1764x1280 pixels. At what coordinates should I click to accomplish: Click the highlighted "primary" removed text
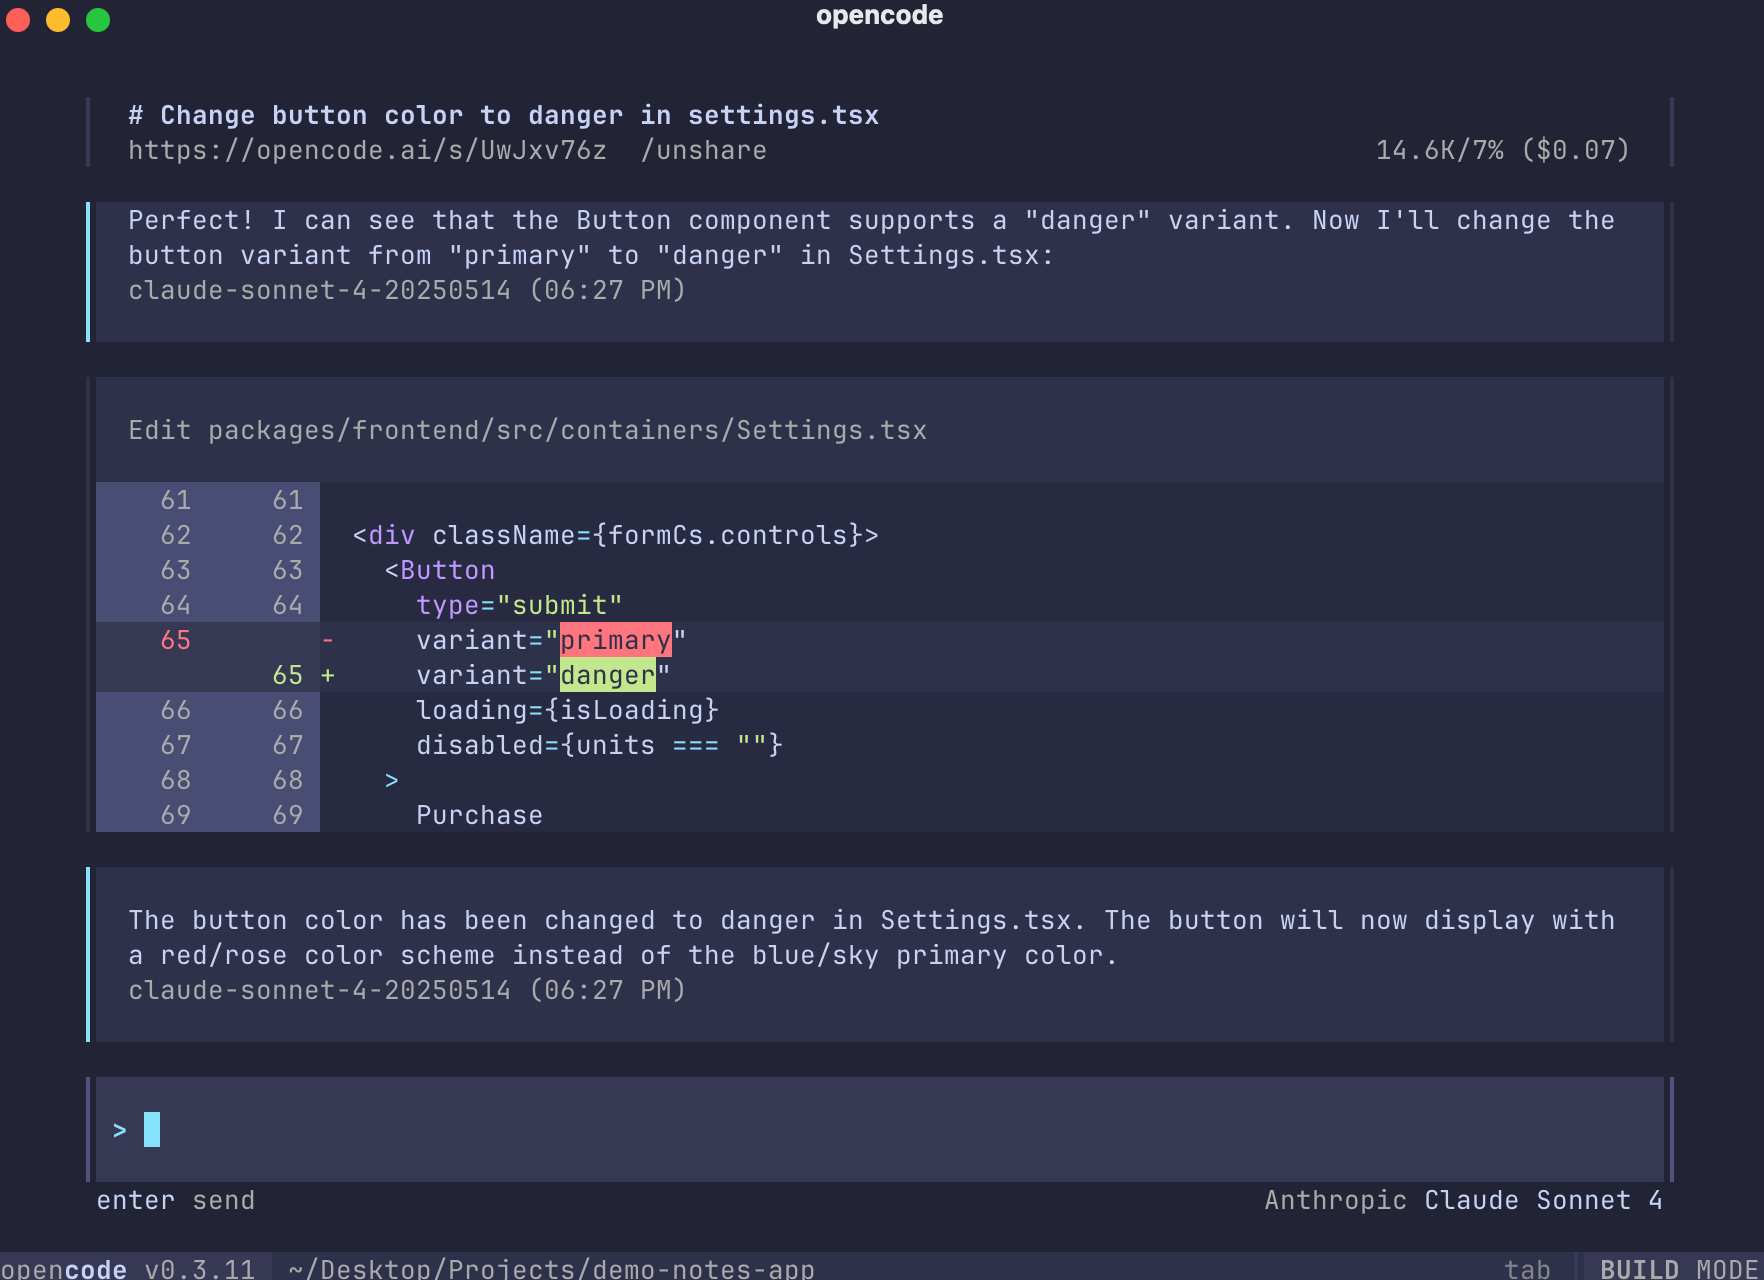coord(615,640)
